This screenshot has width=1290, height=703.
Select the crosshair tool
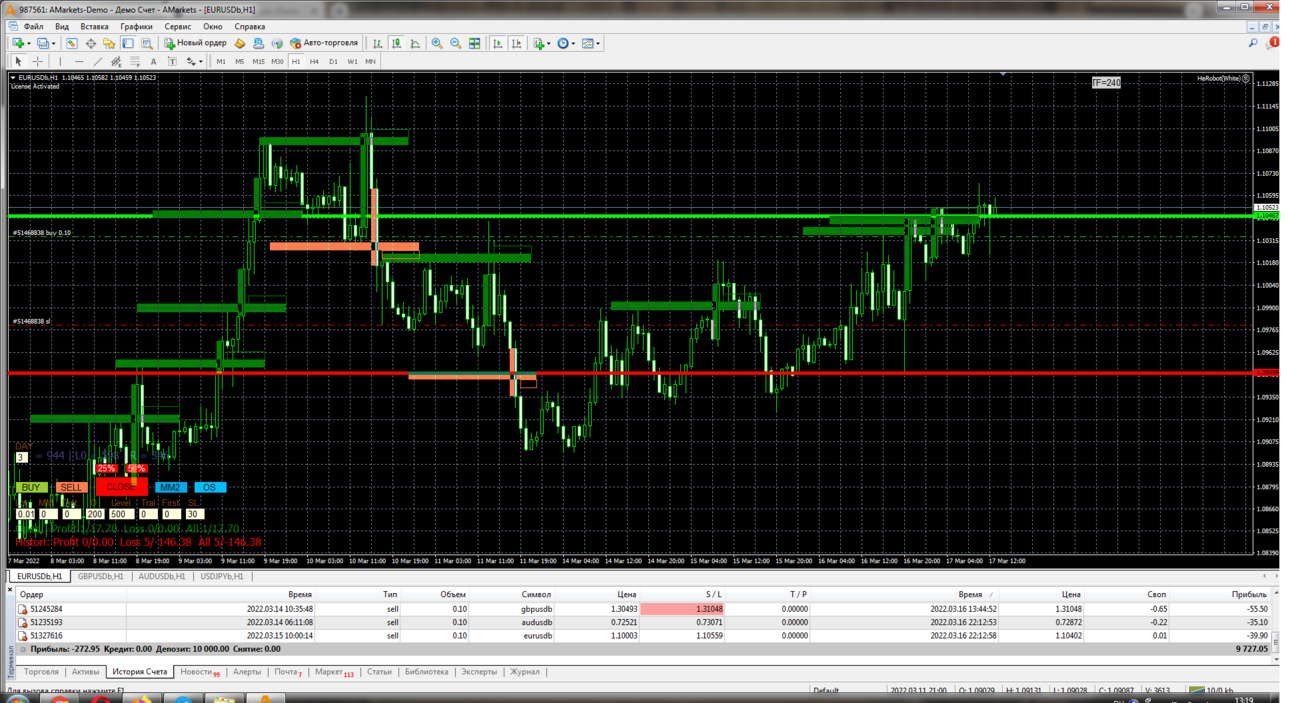pyautogui.click(x=38, y=62)
